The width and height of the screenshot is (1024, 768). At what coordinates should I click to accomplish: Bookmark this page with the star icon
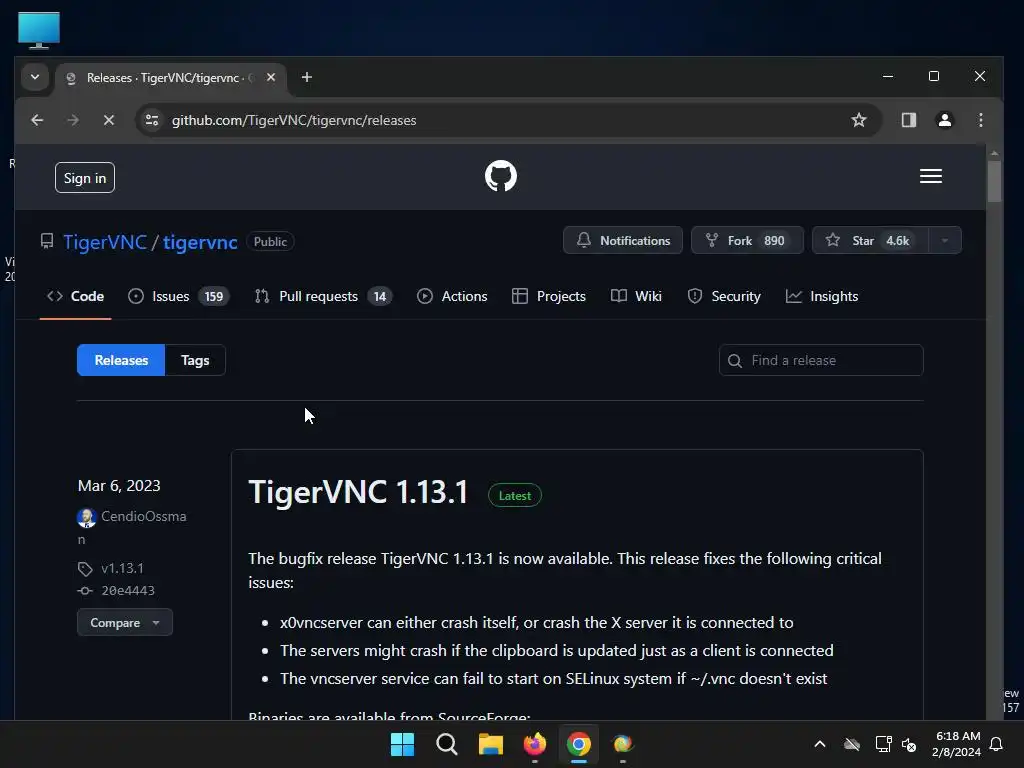[859, 120]
